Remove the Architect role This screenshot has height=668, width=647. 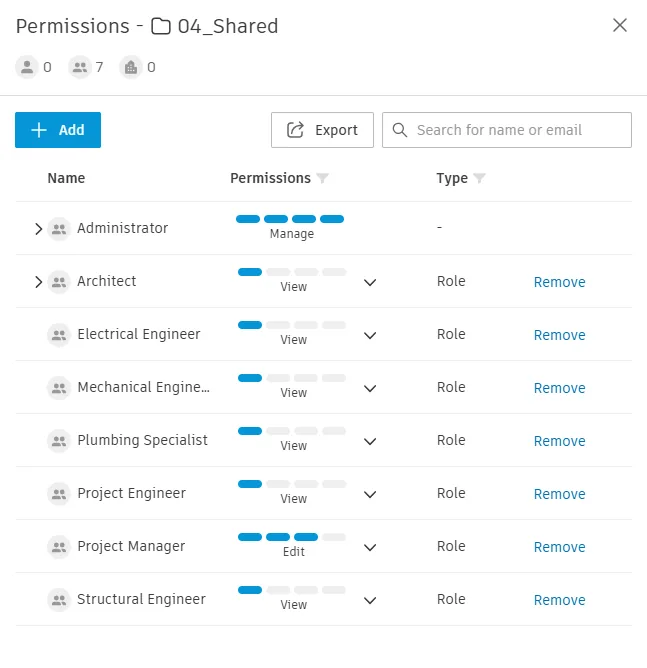559,282
